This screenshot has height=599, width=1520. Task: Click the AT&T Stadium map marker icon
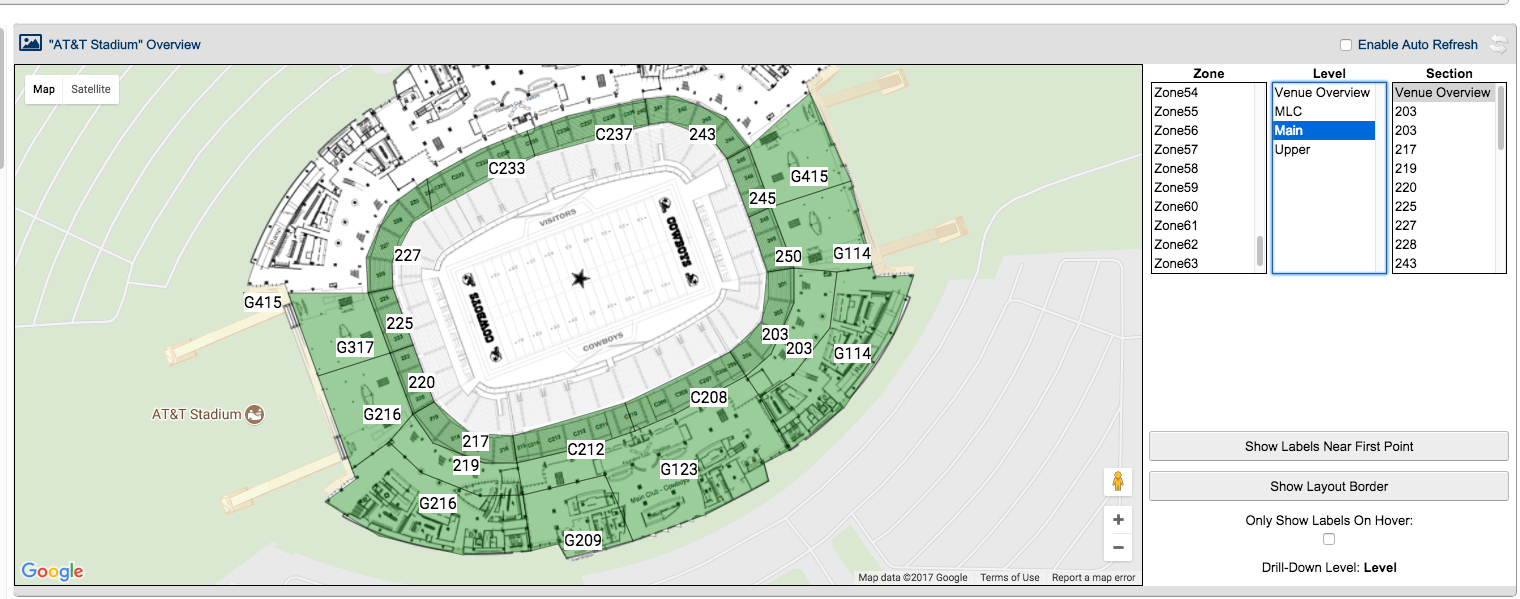pyautogui.click(x=255, y=414)
